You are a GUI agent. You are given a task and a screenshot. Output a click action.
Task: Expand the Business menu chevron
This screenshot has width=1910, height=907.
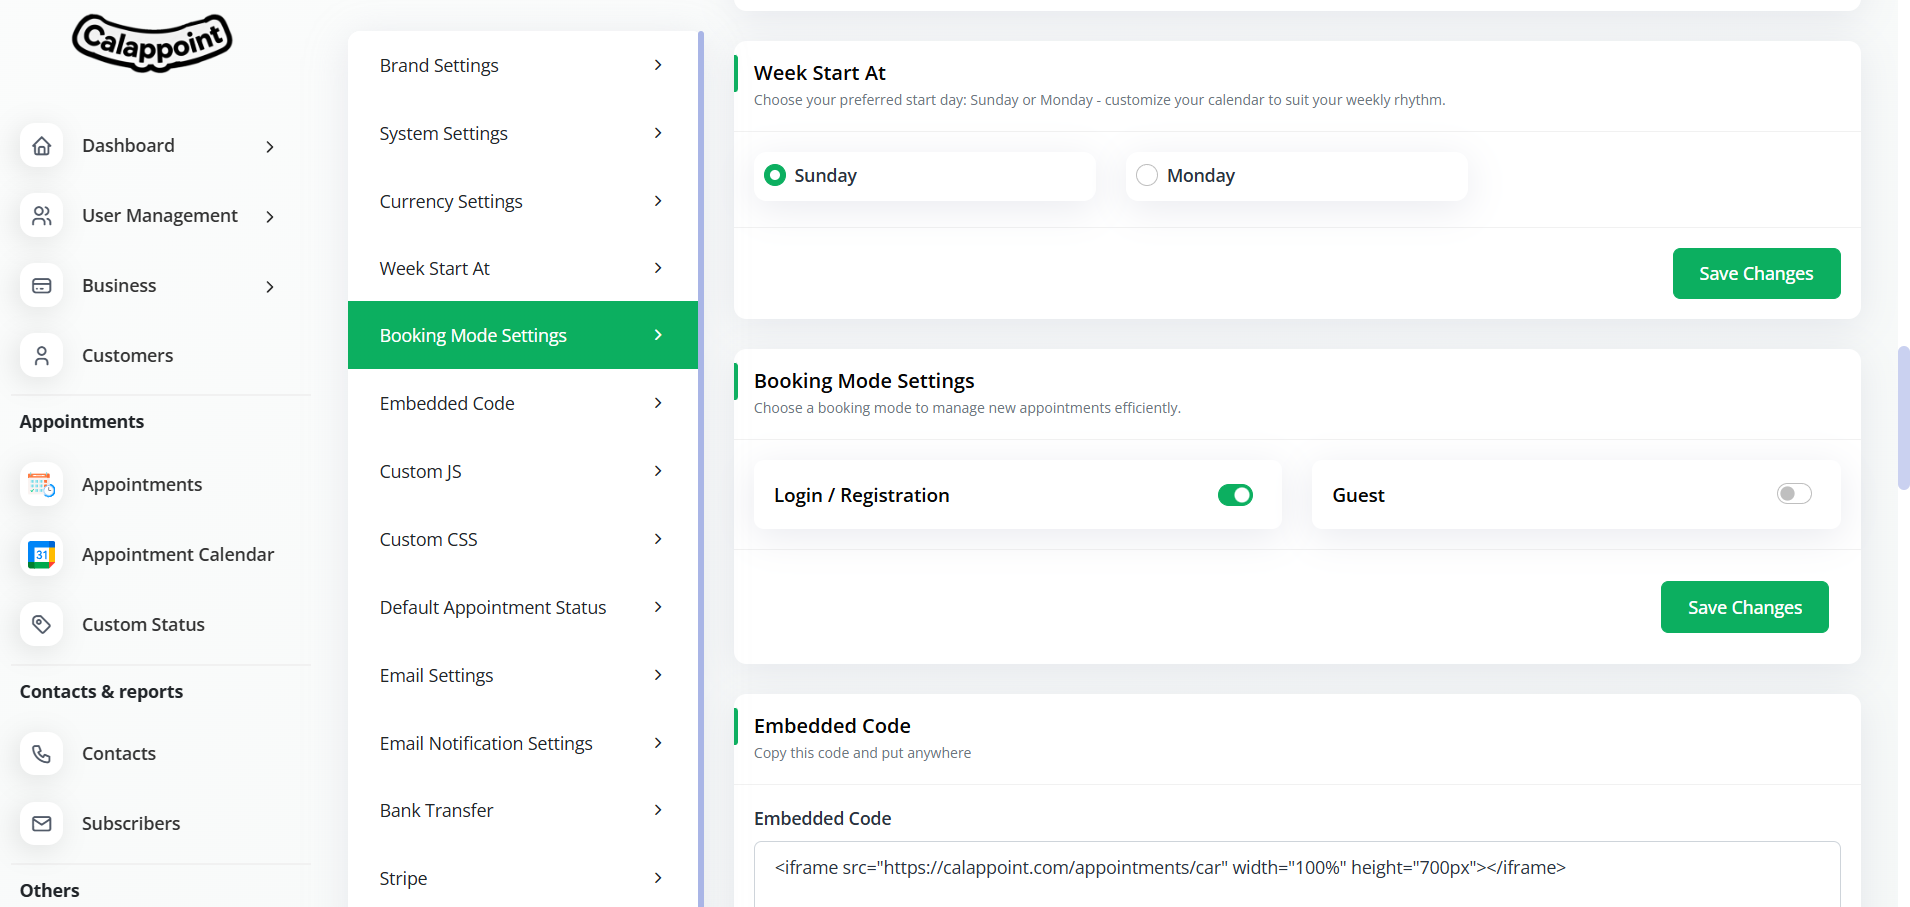click(x=270, y=287)
